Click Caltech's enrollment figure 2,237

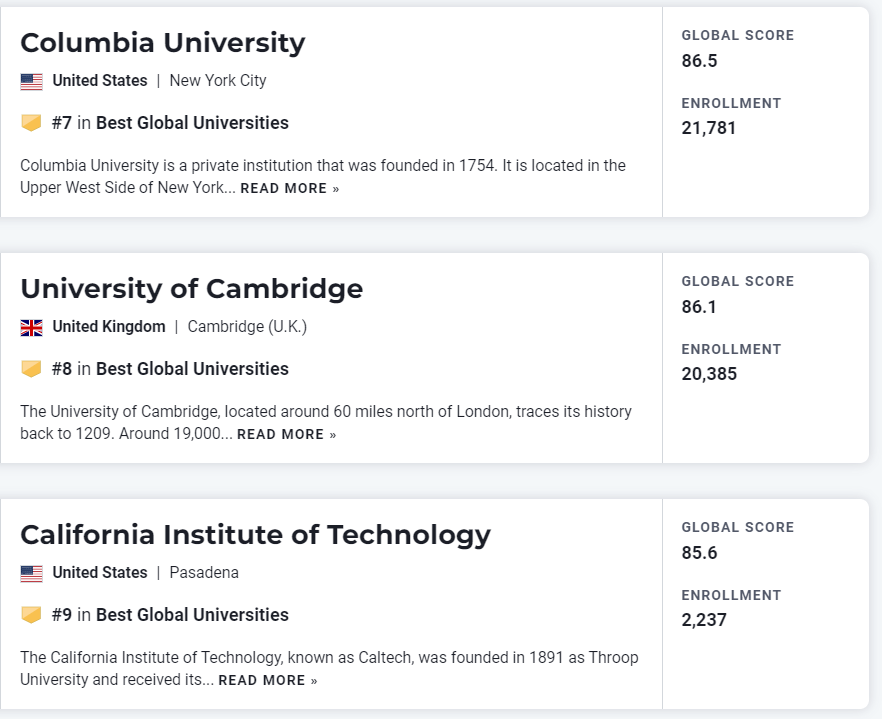point(704,620)
